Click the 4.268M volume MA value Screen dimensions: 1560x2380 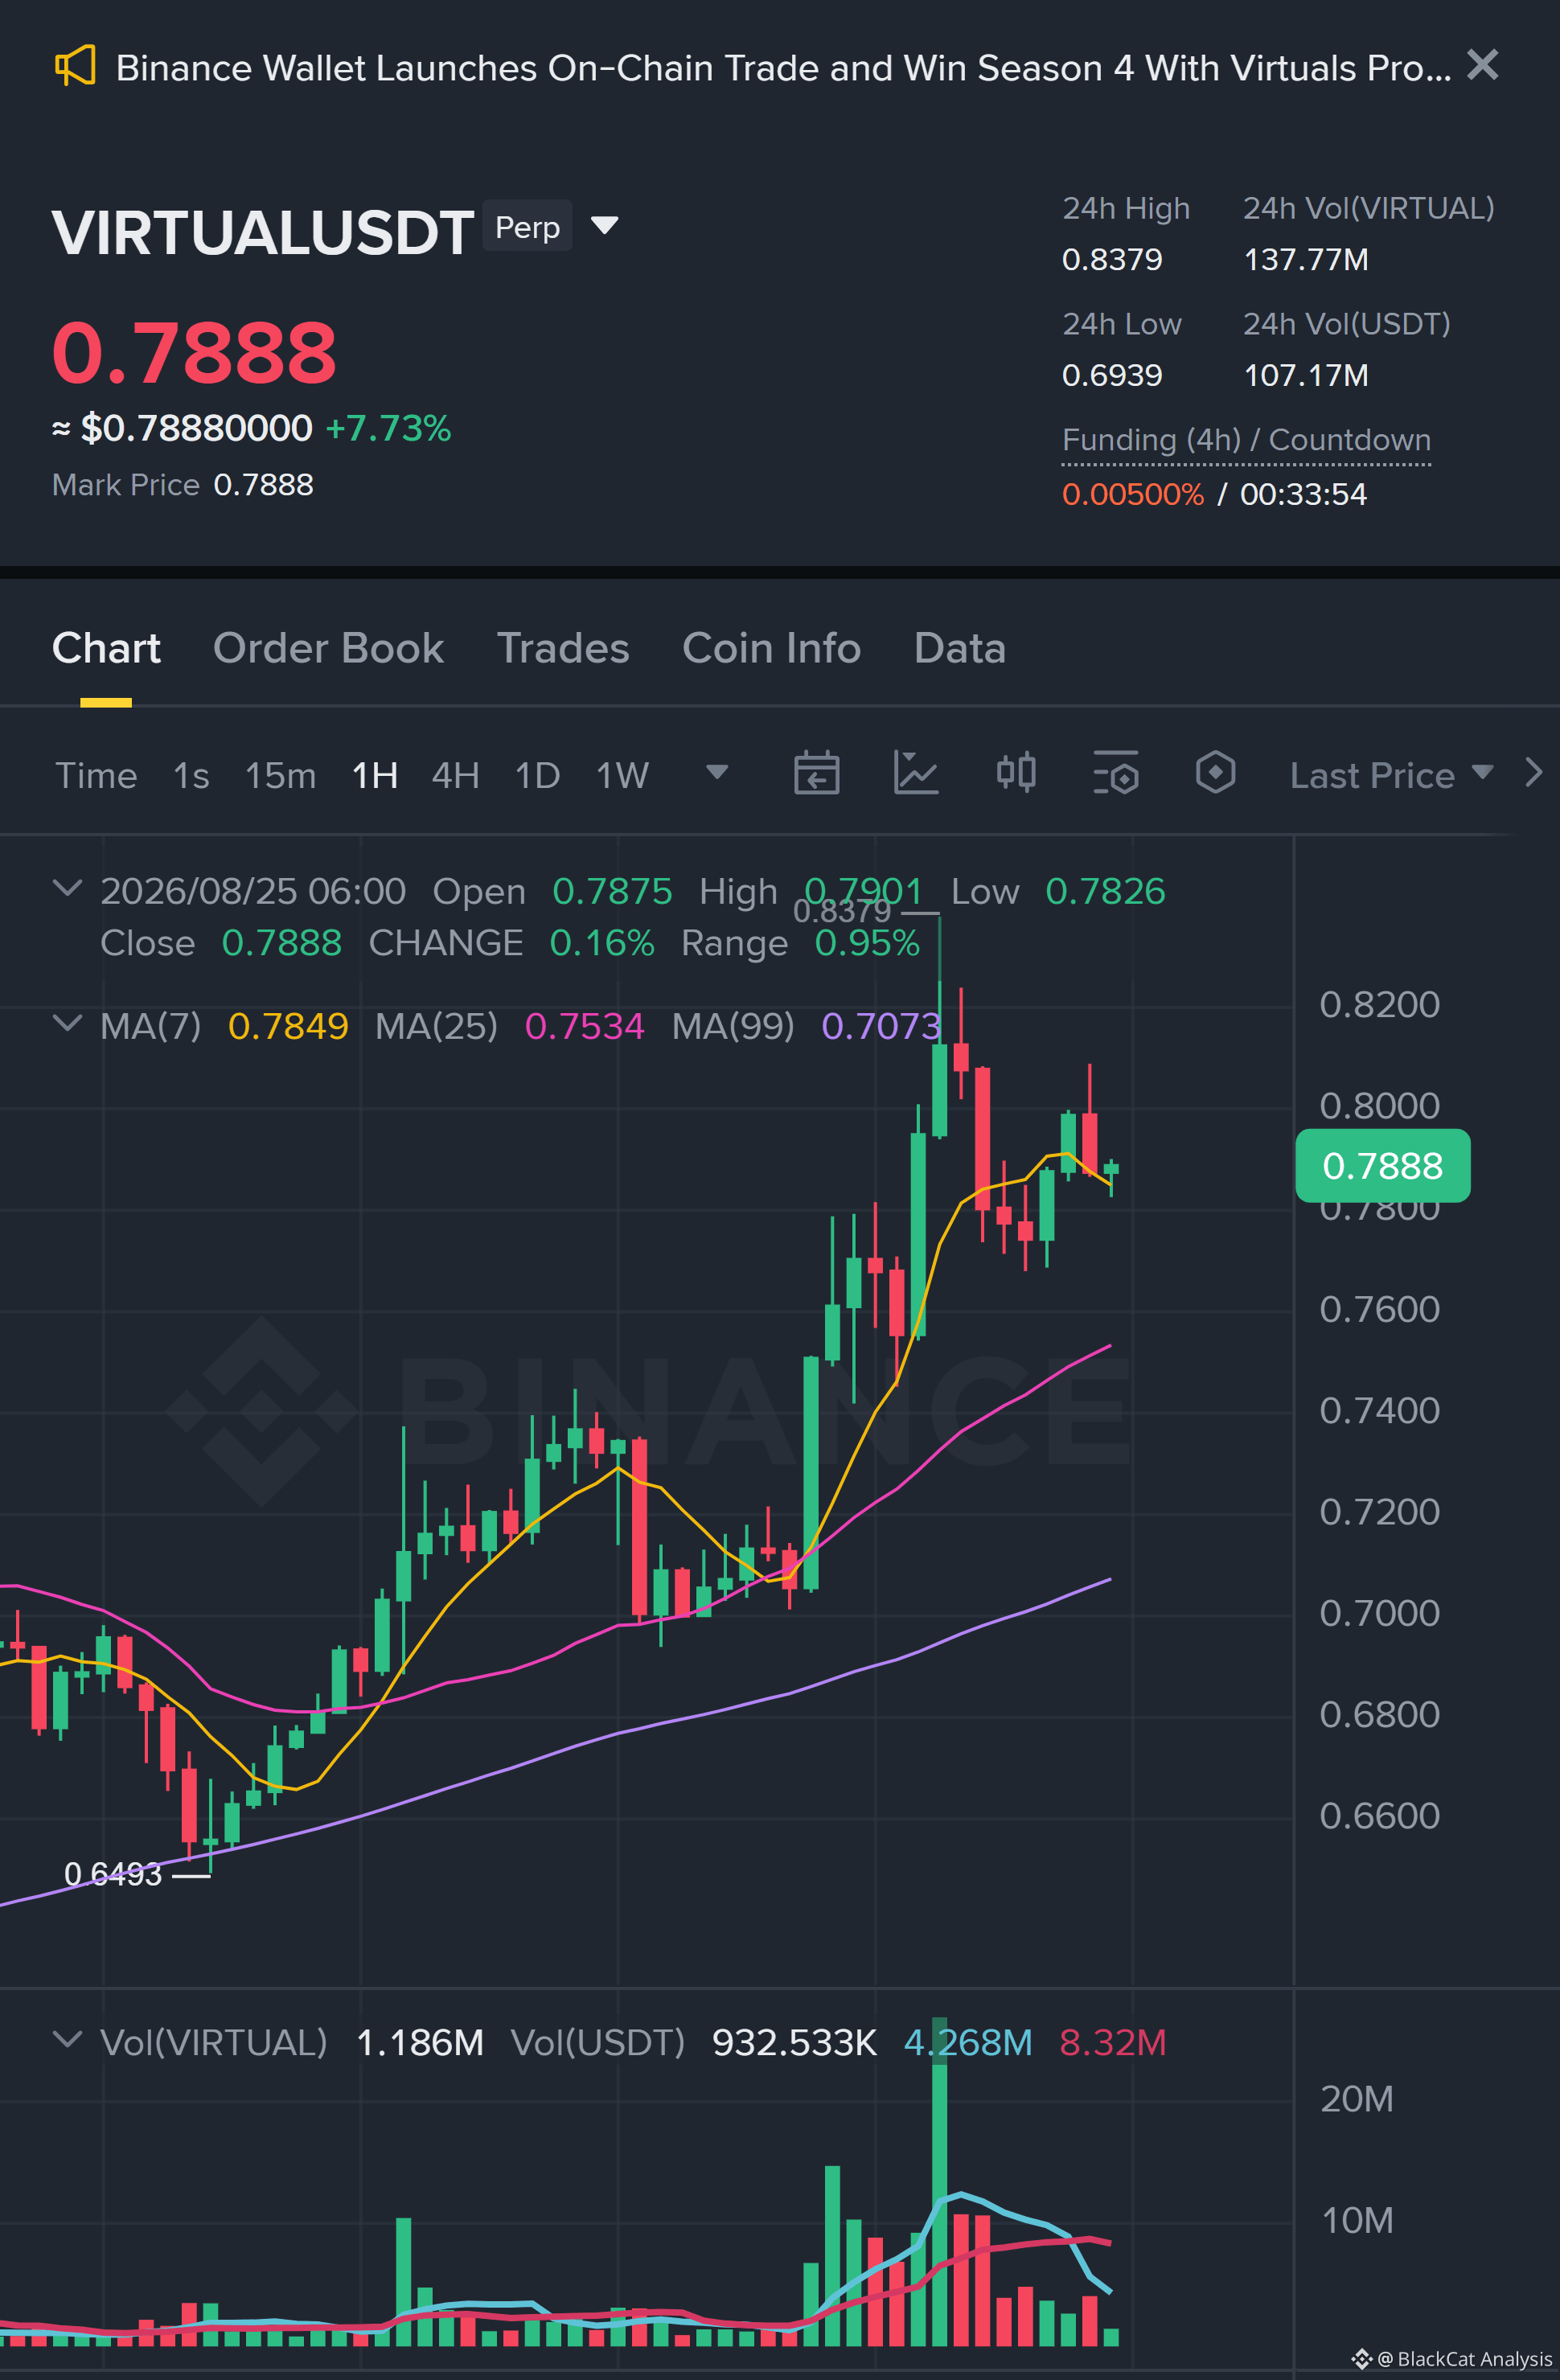click(968, 2043)
